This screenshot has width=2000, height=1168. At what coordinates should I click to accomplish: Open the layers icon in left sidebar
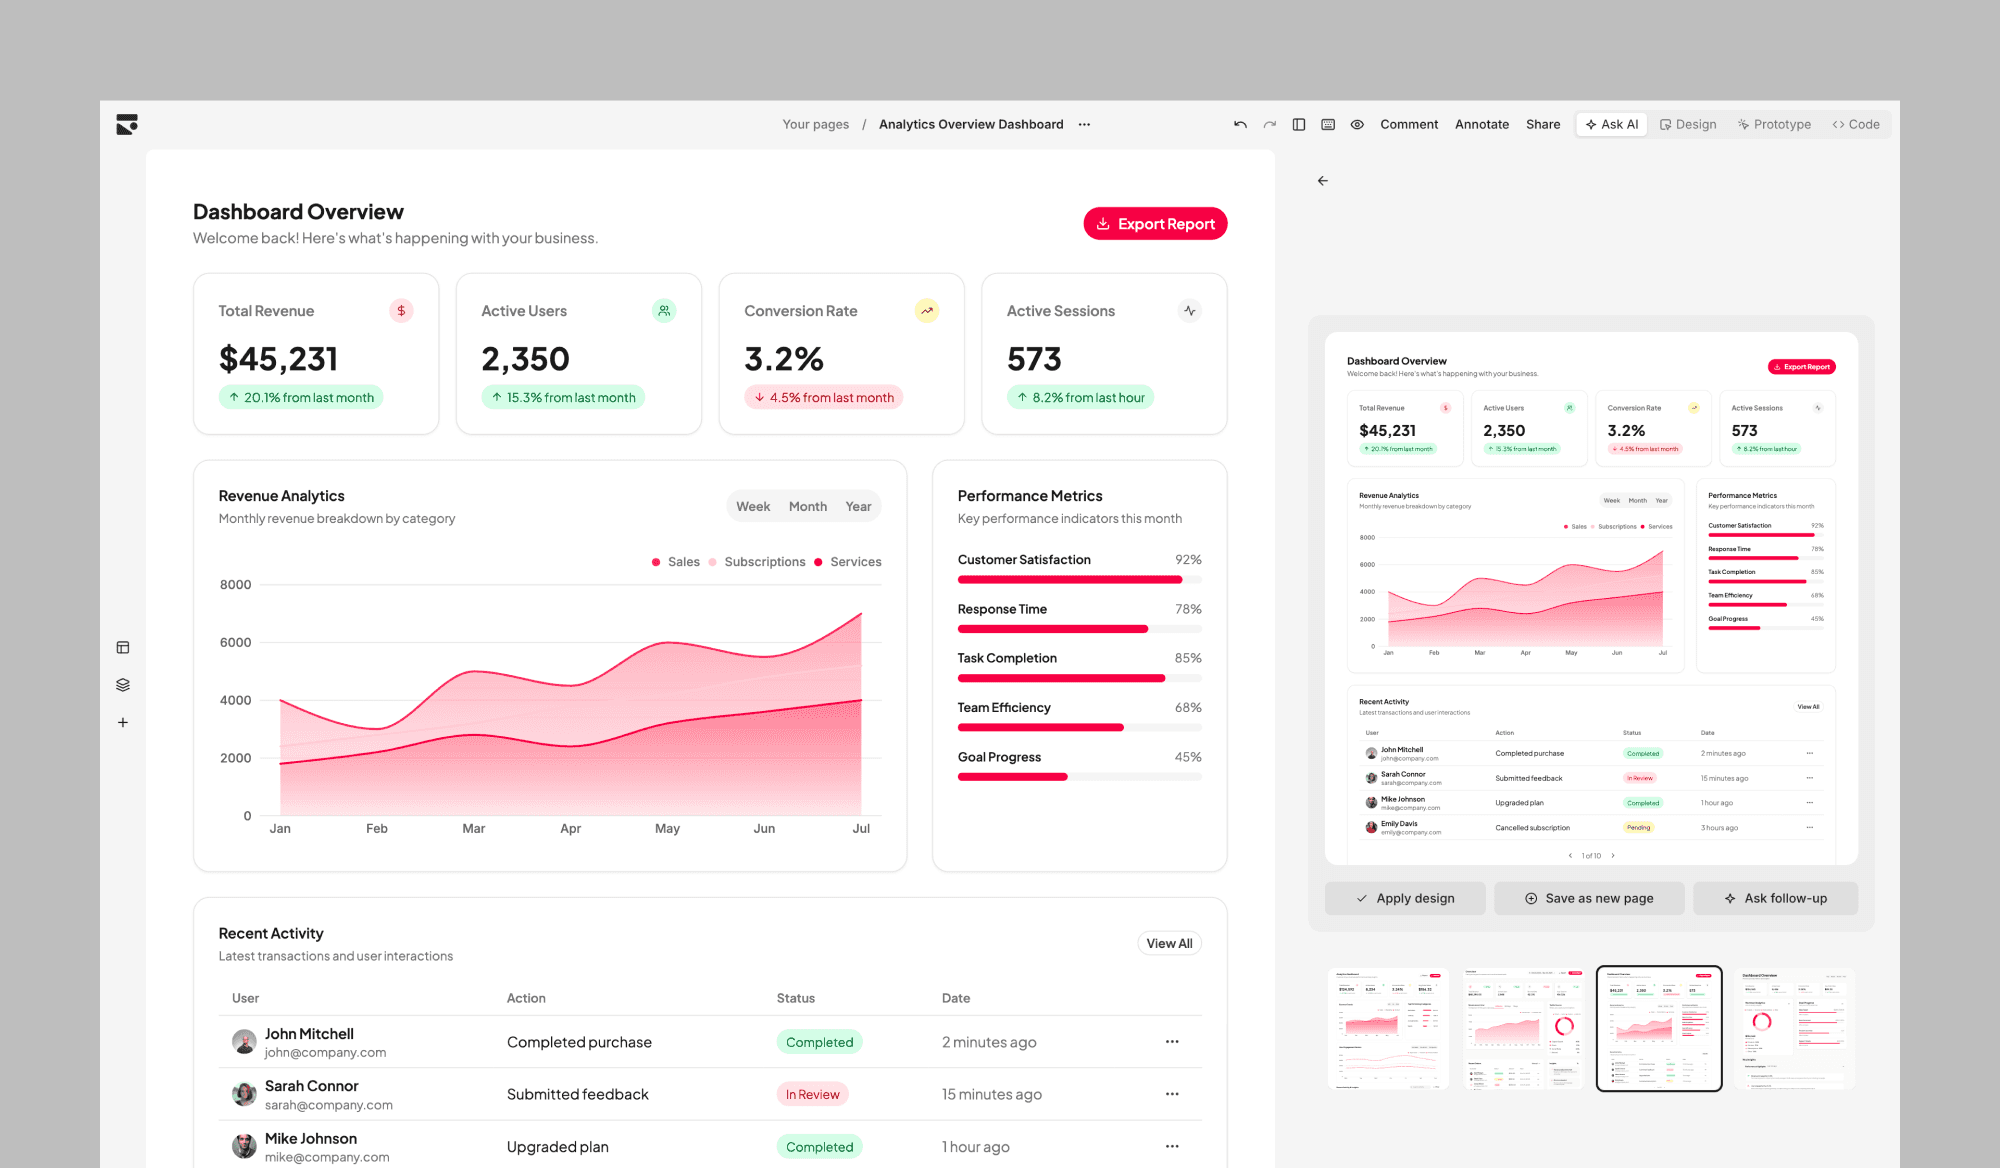[x=123, y=685]
